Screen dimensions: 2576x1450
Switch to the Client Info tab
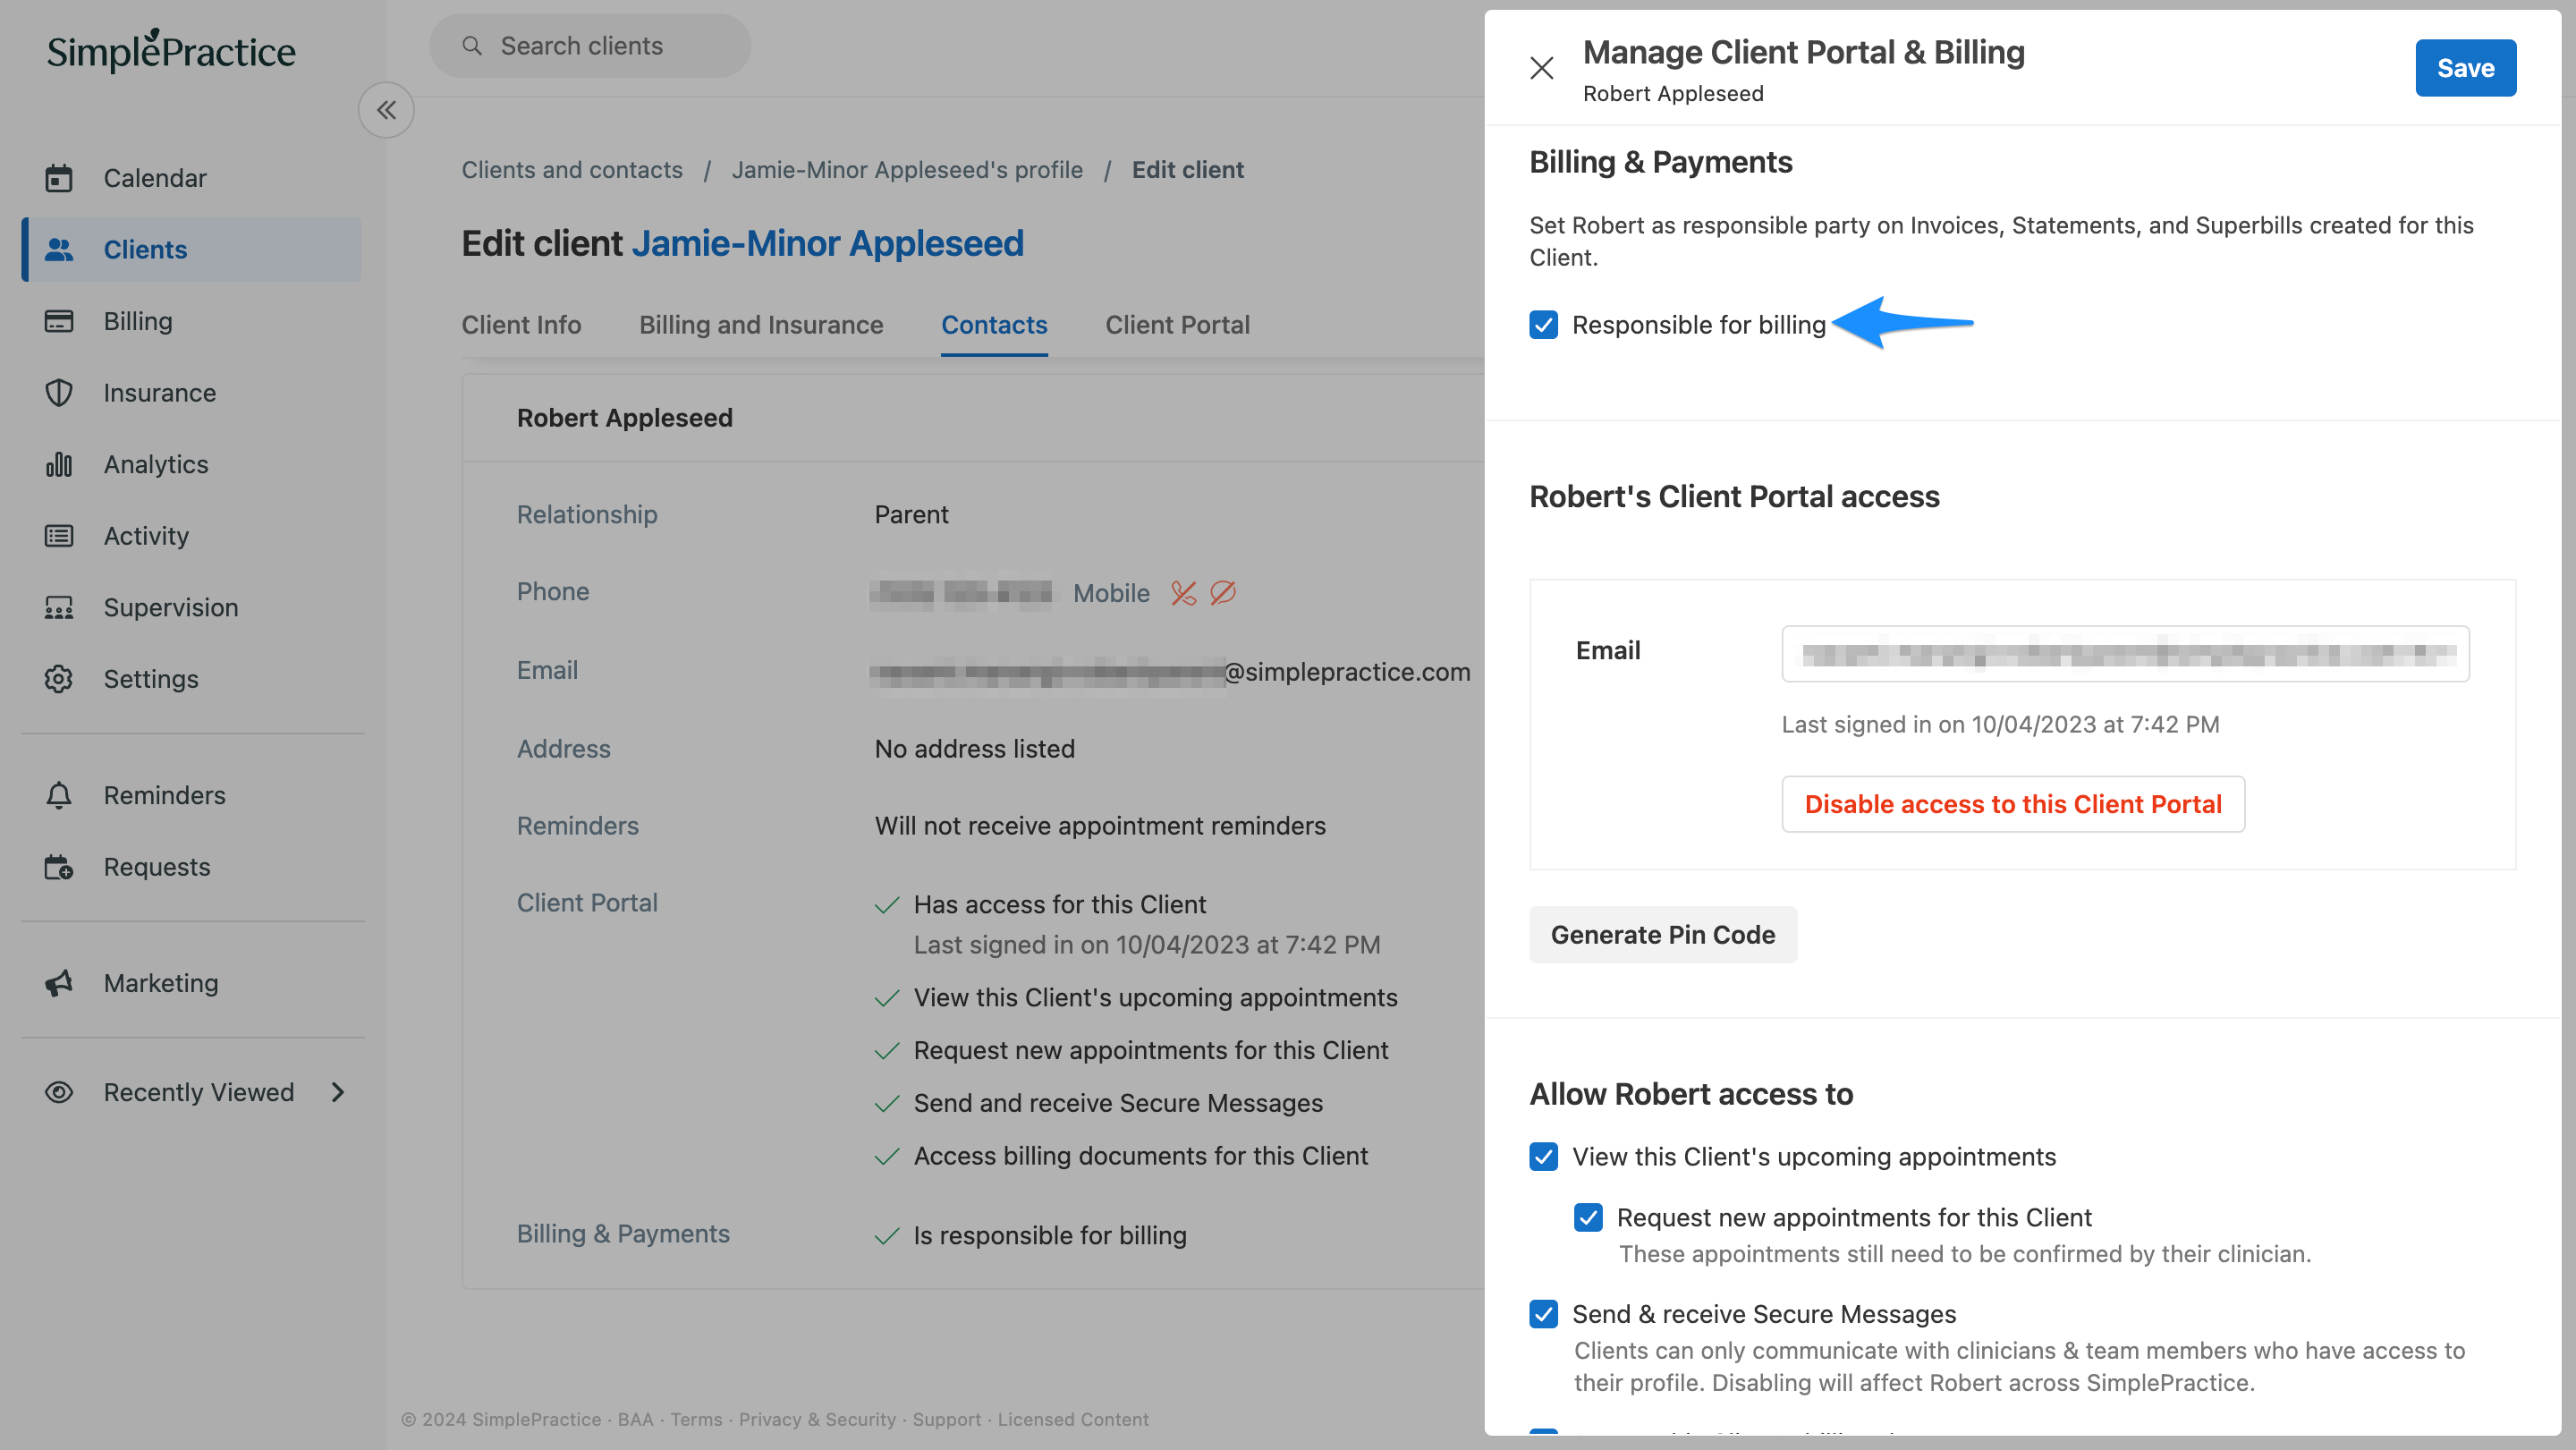pos(521,325)
